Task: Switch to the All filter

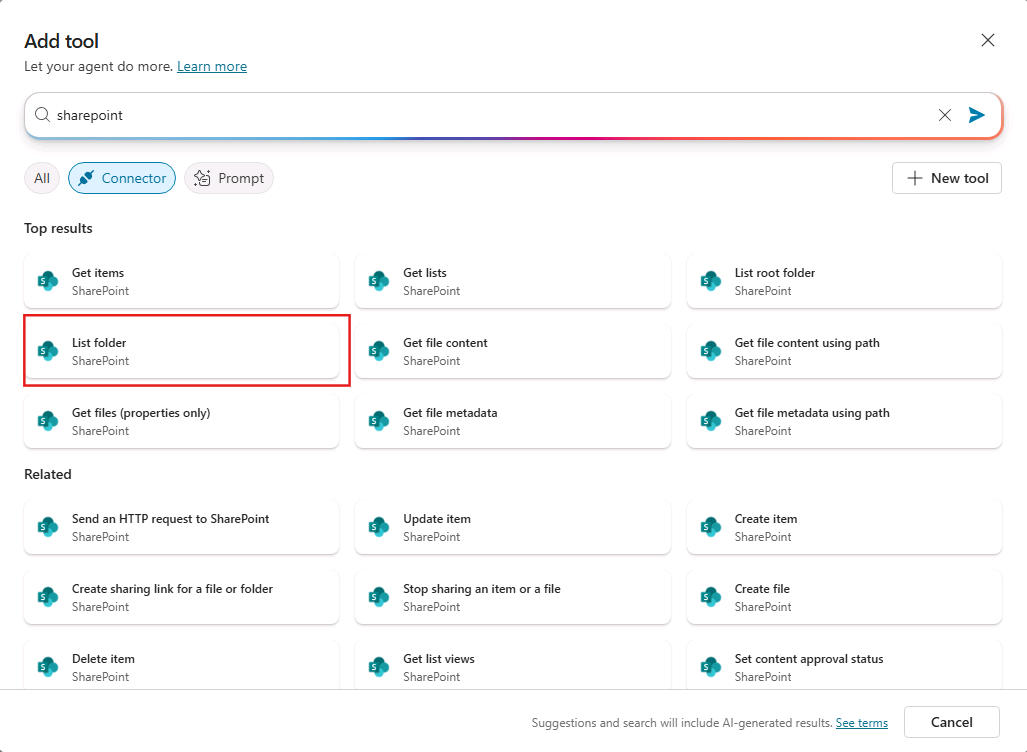Action: point(41,177)
